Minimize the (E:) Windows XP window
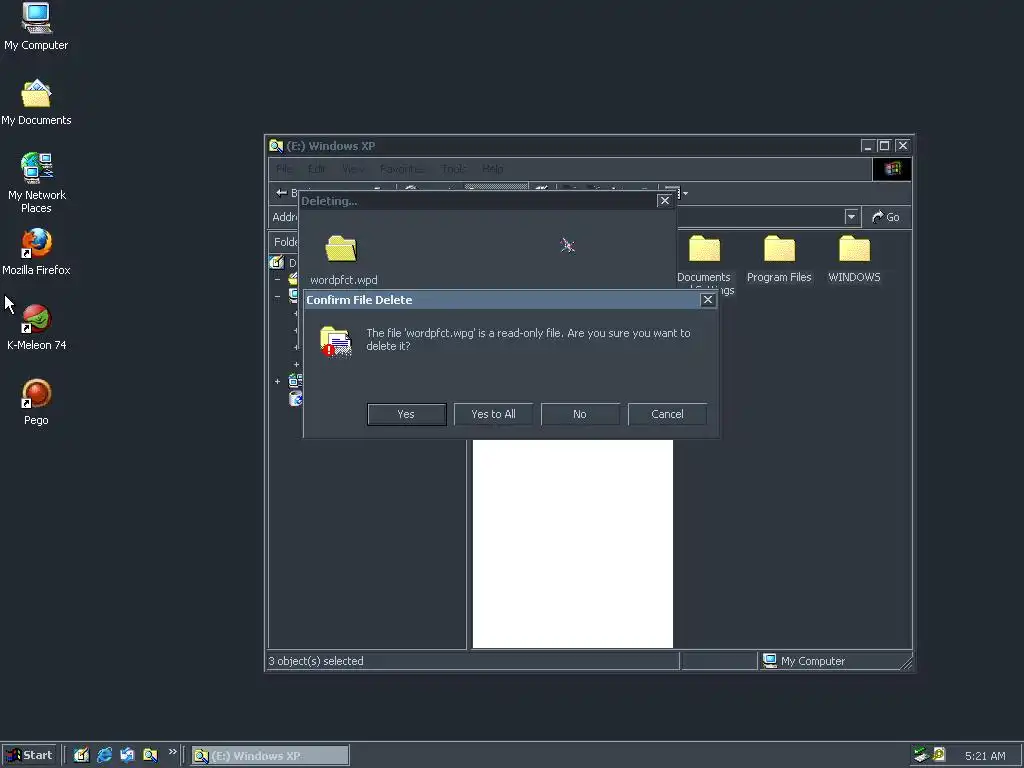The width and height of the screenshot is (1024, 768). [x=867, y=146]
